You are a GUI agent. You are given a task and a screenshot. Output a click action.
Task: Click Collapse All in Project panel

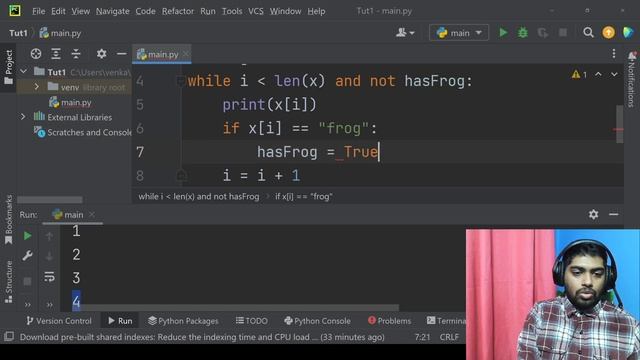pos(76,54)
